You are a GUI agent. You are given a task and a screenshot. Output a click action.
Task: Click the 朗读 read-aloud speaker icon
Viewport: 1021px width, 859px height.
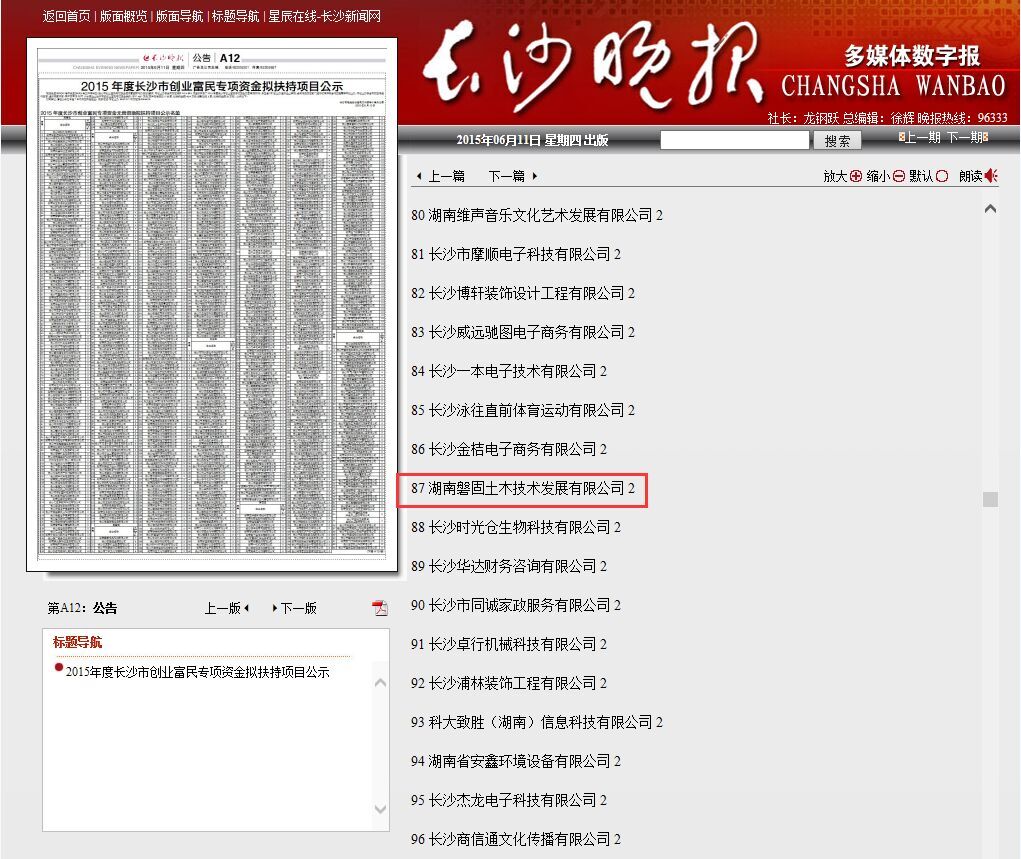coord(991,176)
